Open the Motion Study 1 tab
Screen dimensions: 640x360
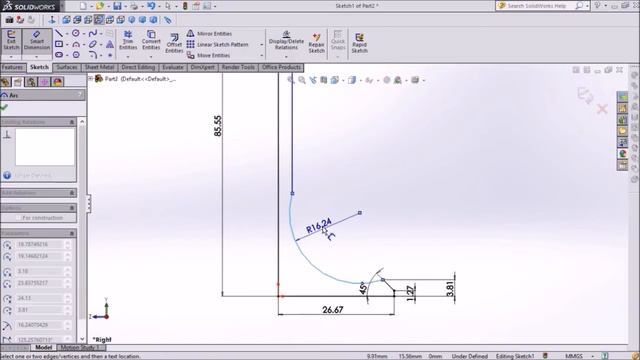pyautogui.click(x=80, y=347)
